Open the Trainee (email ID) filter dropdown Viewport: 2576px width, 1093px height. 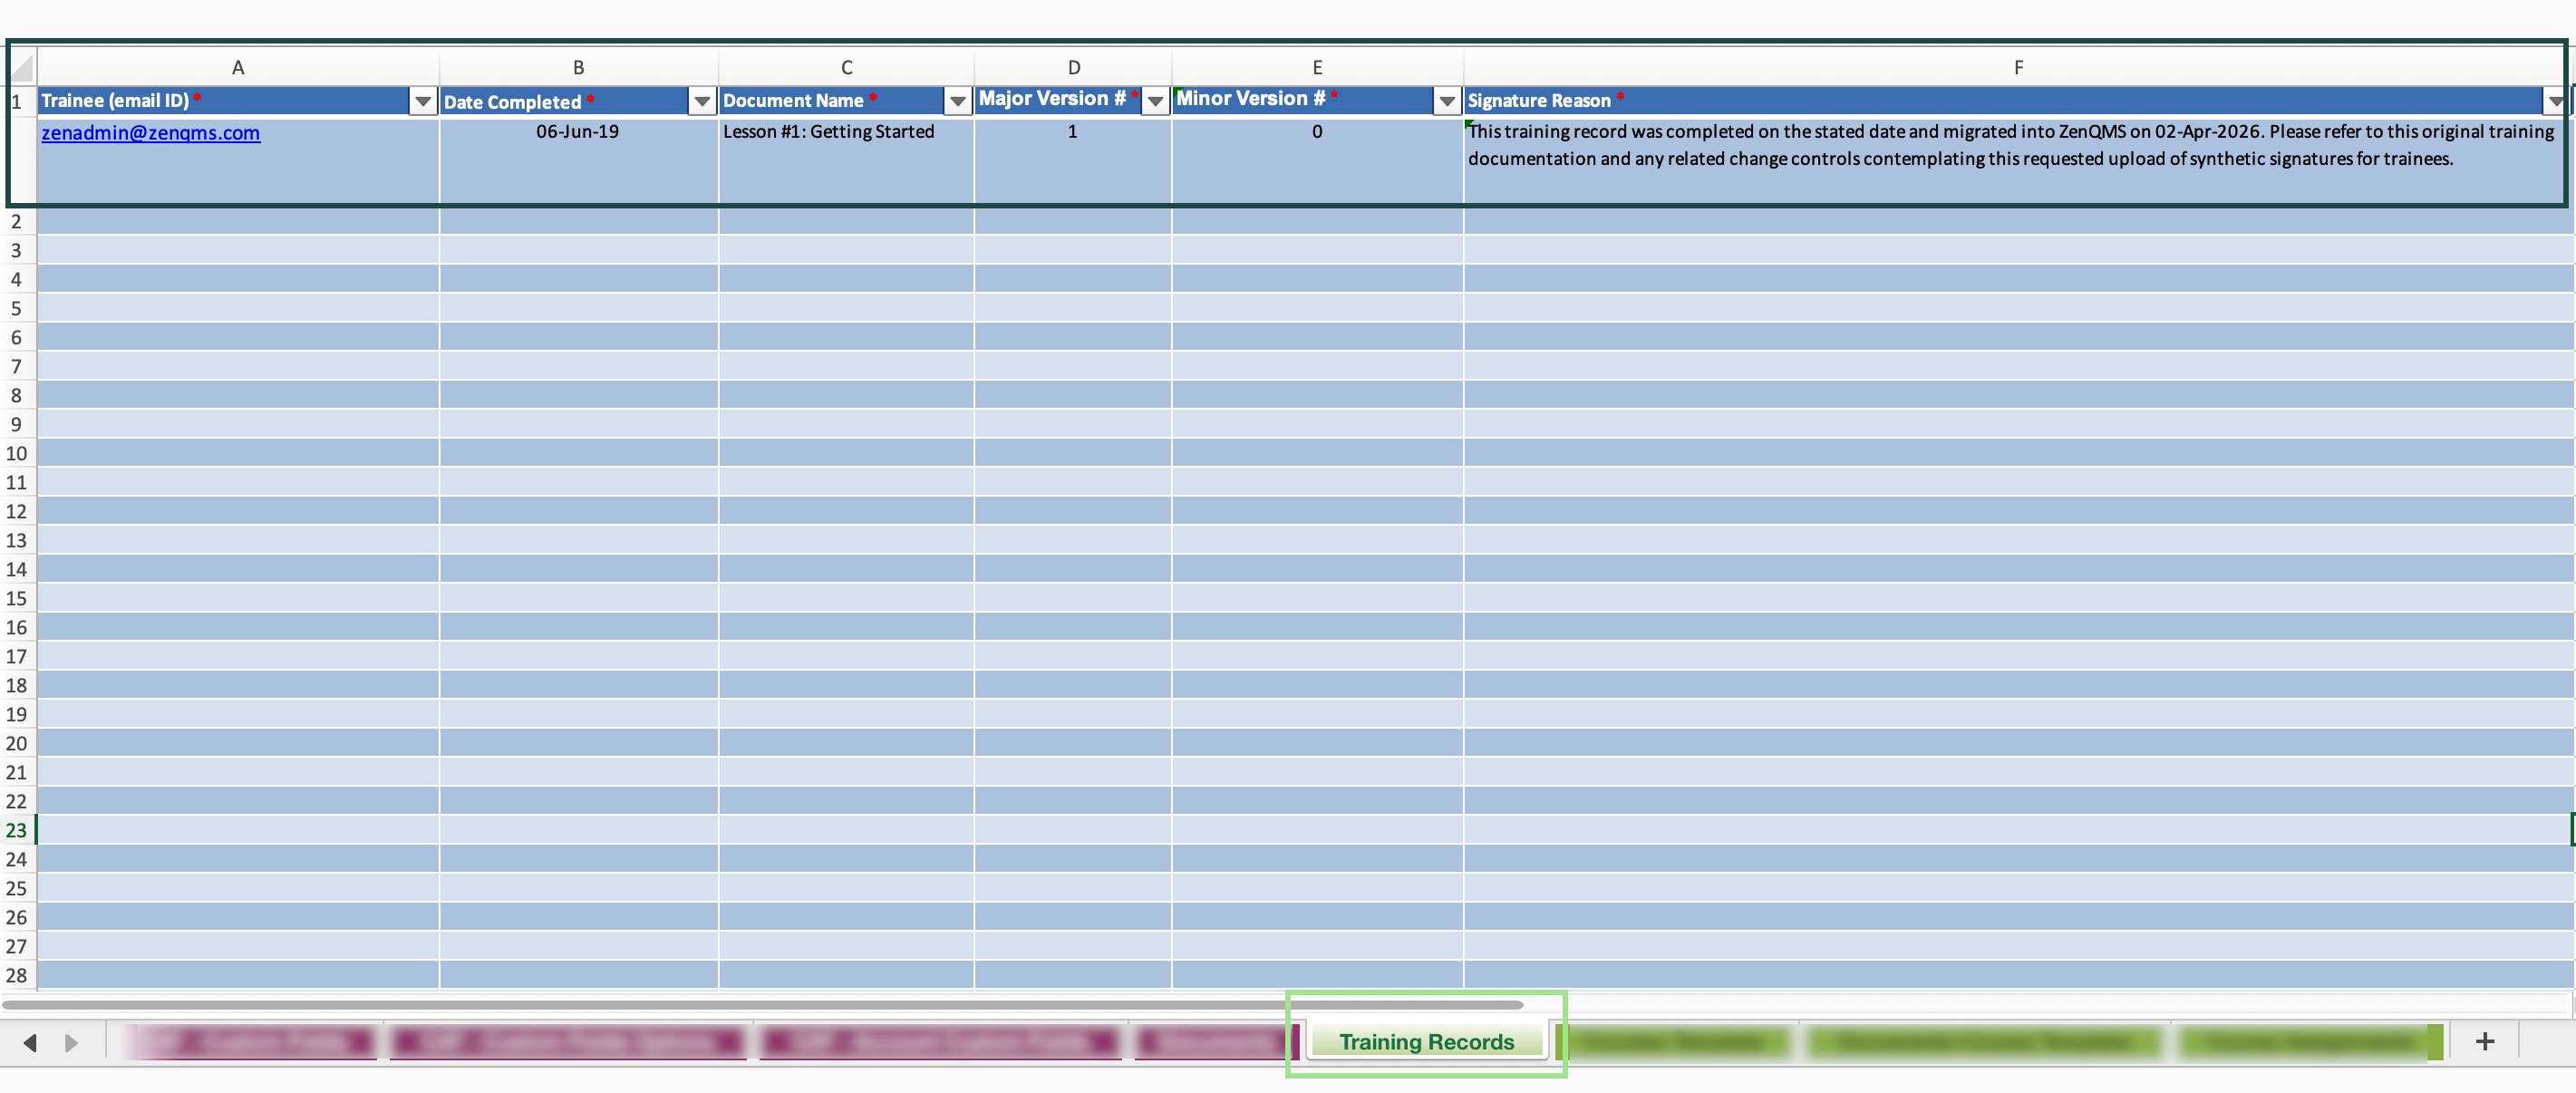pyautogui.click(x=423, y=101)
